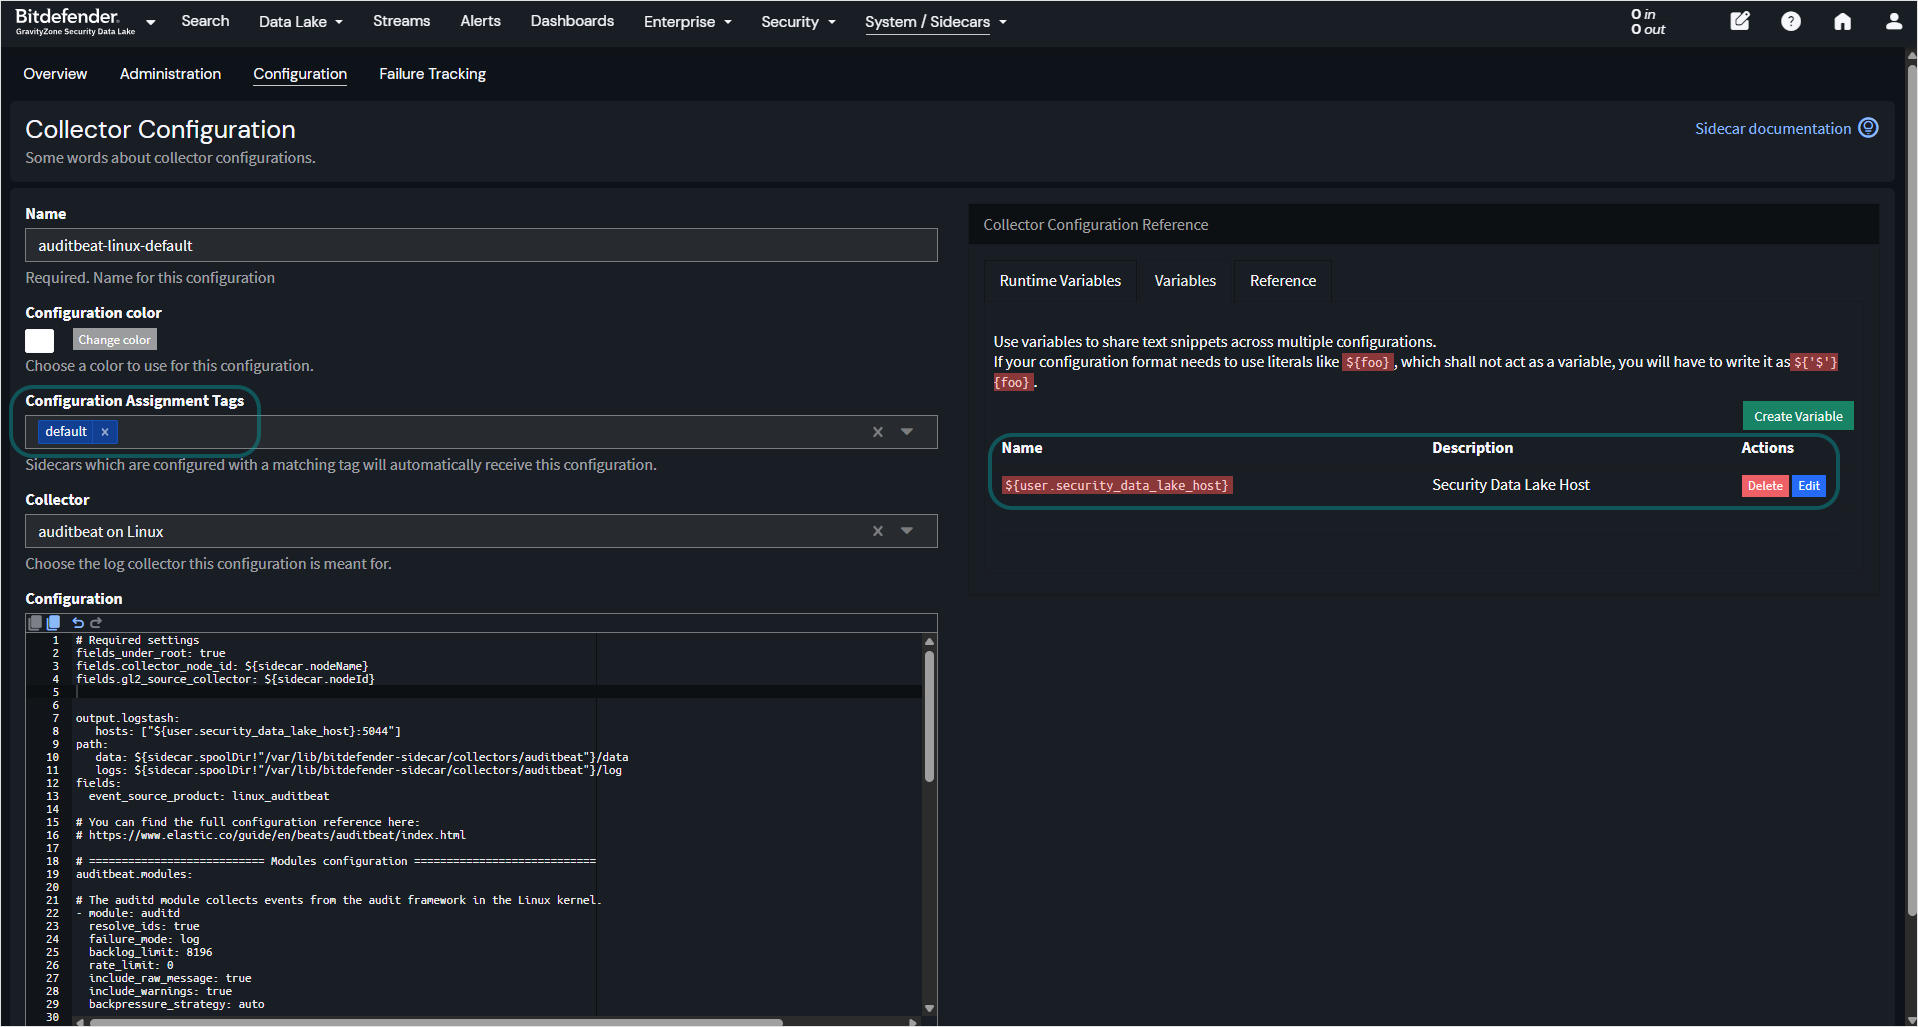The width and height of the screenshot is (1918, 1027).
Task: Click the redo icon in the editor toolbar
Action: click(x=96, y=623)
